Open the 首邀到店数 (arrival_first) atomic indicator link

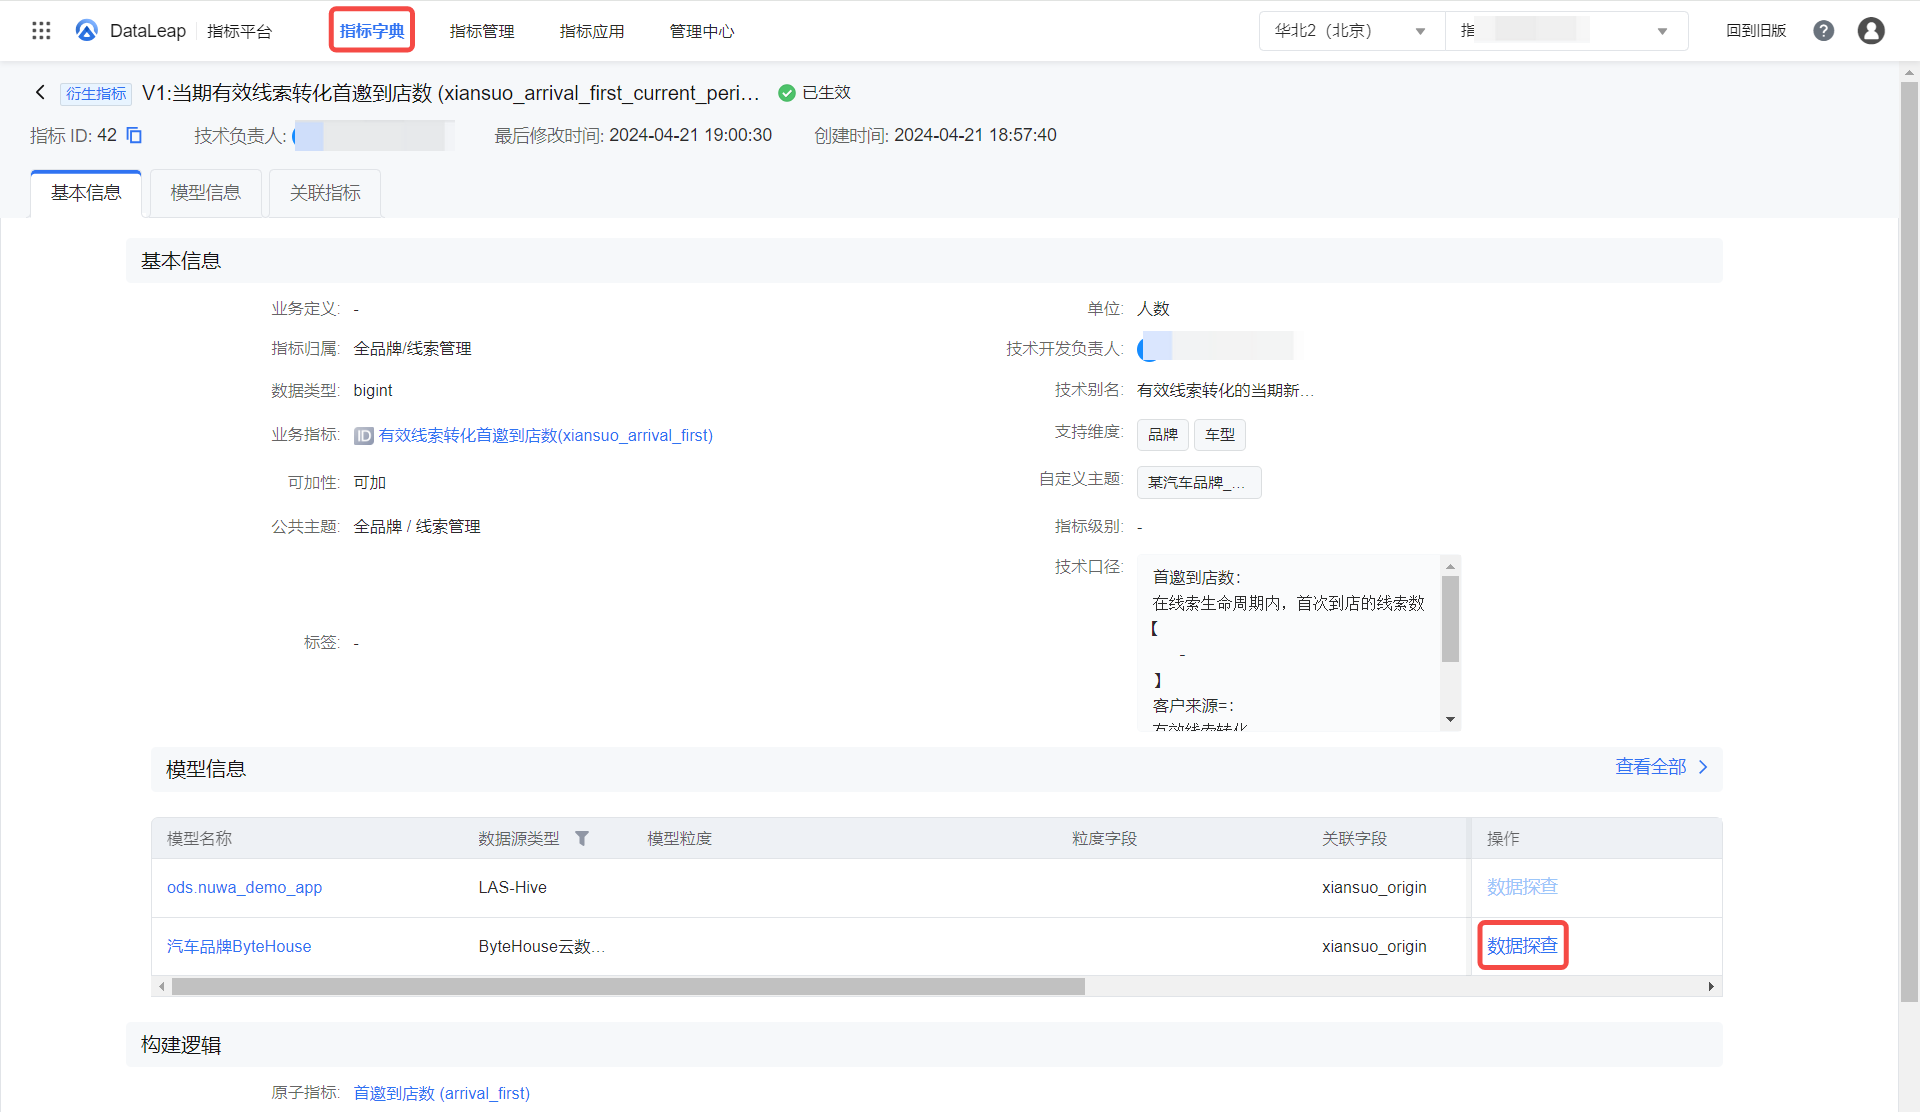tap(442, 1093)
